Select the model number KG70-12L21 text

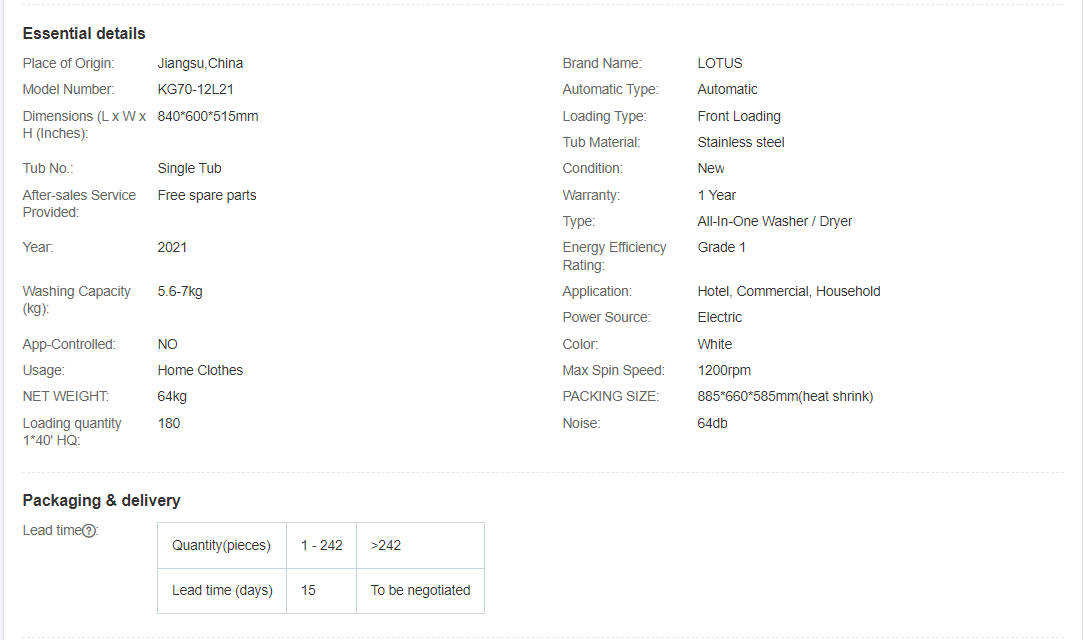point(196,89)
